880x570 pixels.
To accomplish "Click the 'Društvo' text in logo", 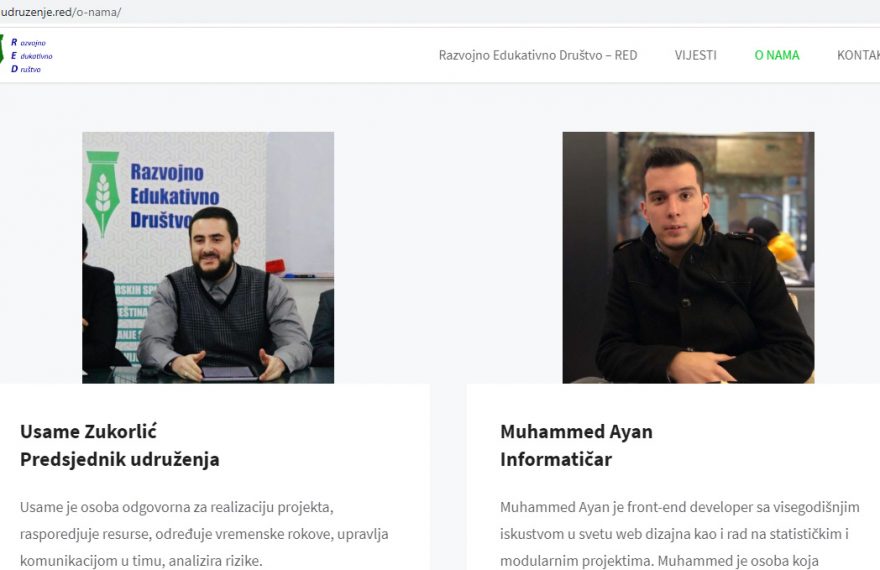I will (x=26, y=69).
